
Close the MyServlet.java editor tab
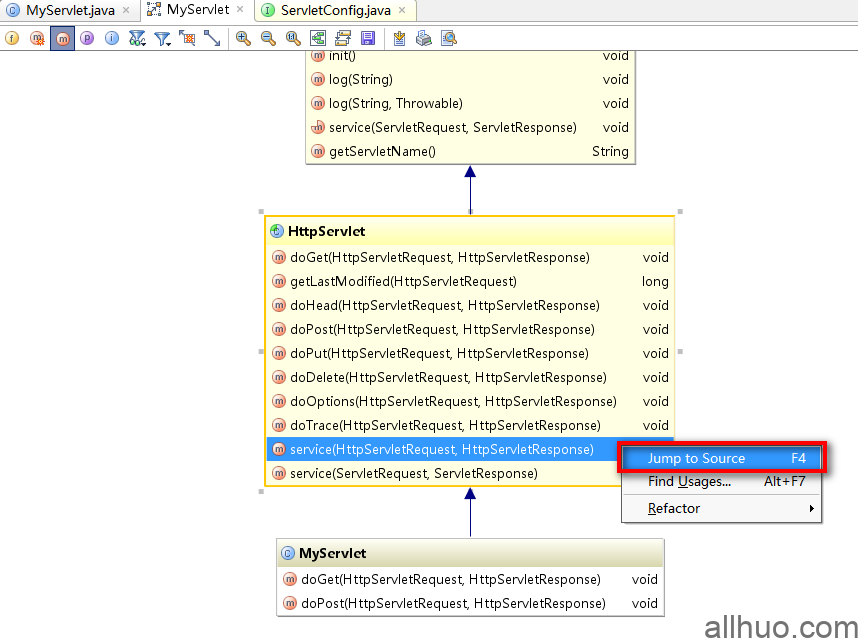point(126,10)
